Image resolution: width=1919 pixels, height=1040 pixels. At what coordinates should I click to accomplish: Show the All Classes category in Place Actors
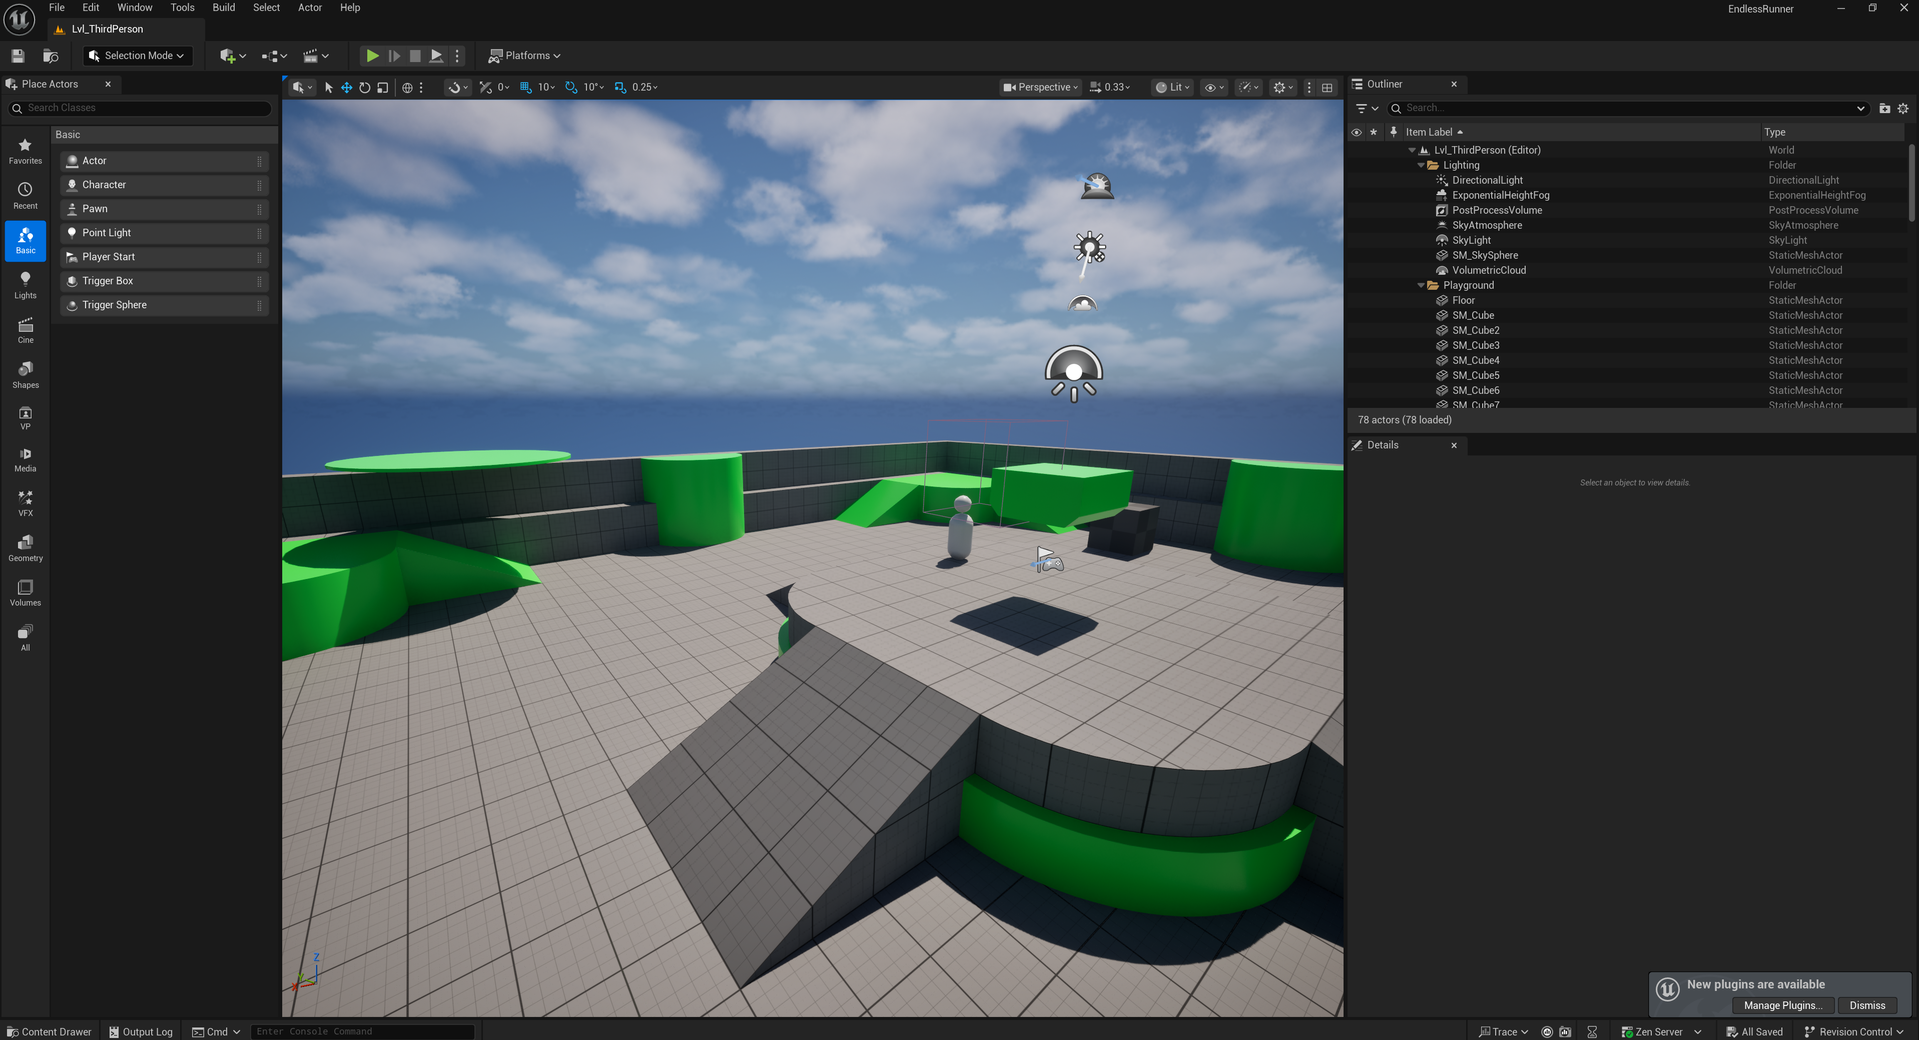click(25, 638)
